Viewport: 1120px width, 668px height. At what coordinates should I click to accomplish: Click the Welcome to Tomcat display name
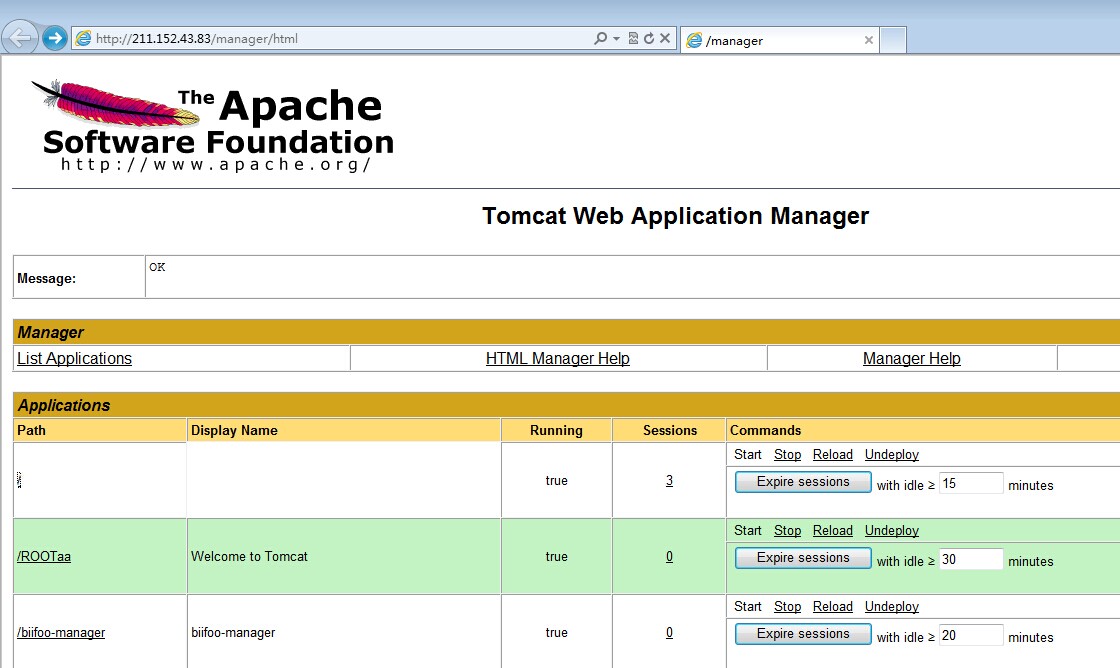[x=249, y=557]
